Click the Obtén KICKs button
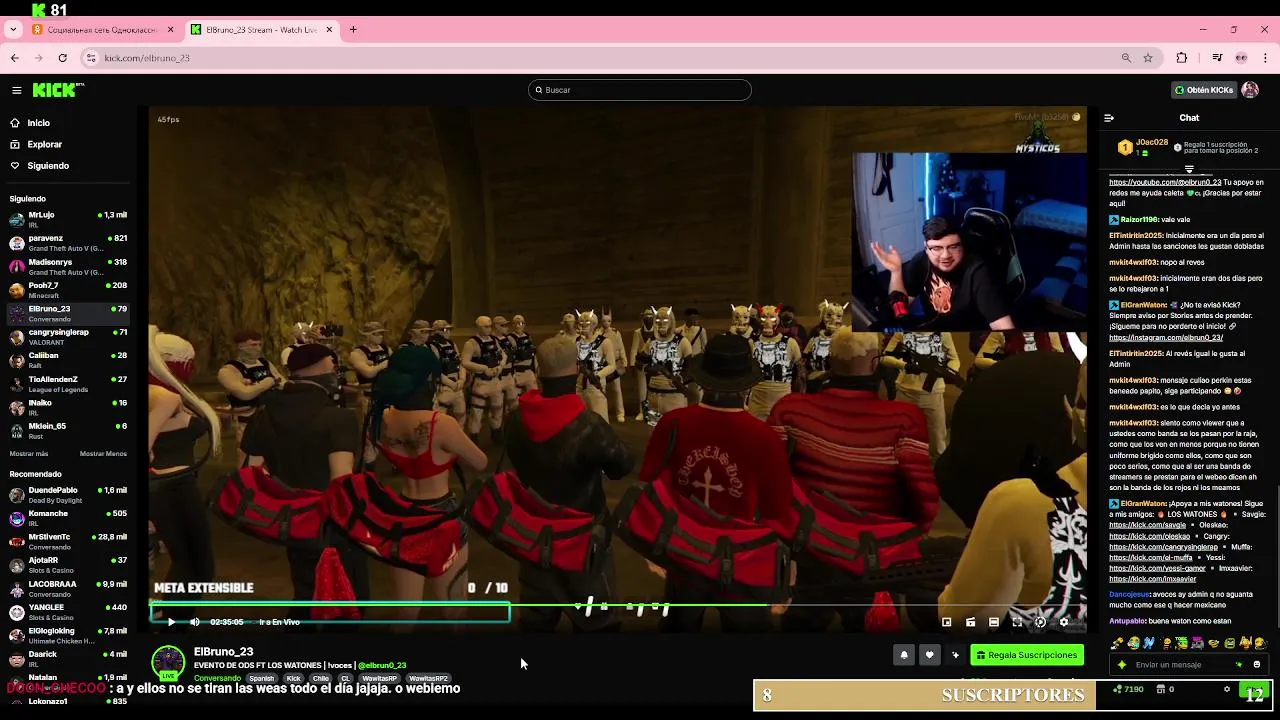The image size is (1280, 720). tap(1204, 90)
